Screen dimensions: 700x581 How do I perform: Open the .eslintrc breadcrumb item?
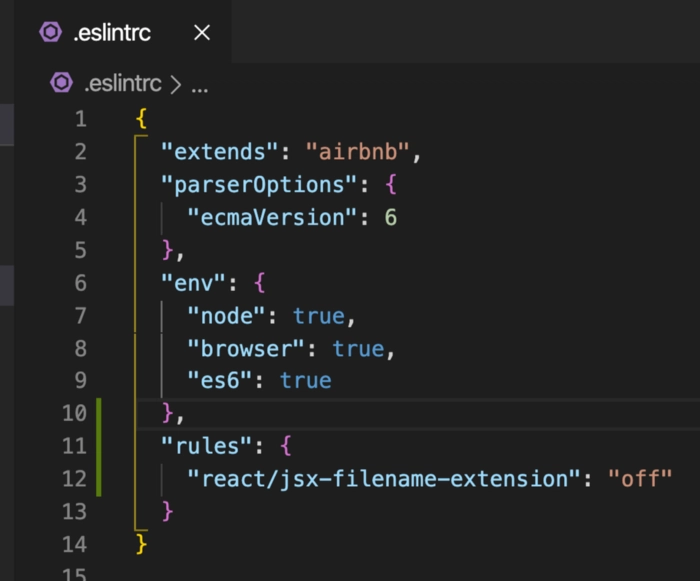pos(123,84)
